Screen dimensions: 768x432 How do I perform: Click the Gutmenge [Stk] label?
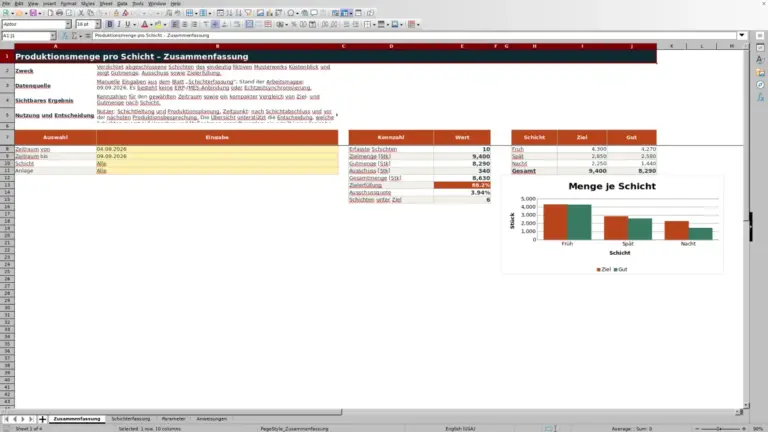tap(370, 164)
